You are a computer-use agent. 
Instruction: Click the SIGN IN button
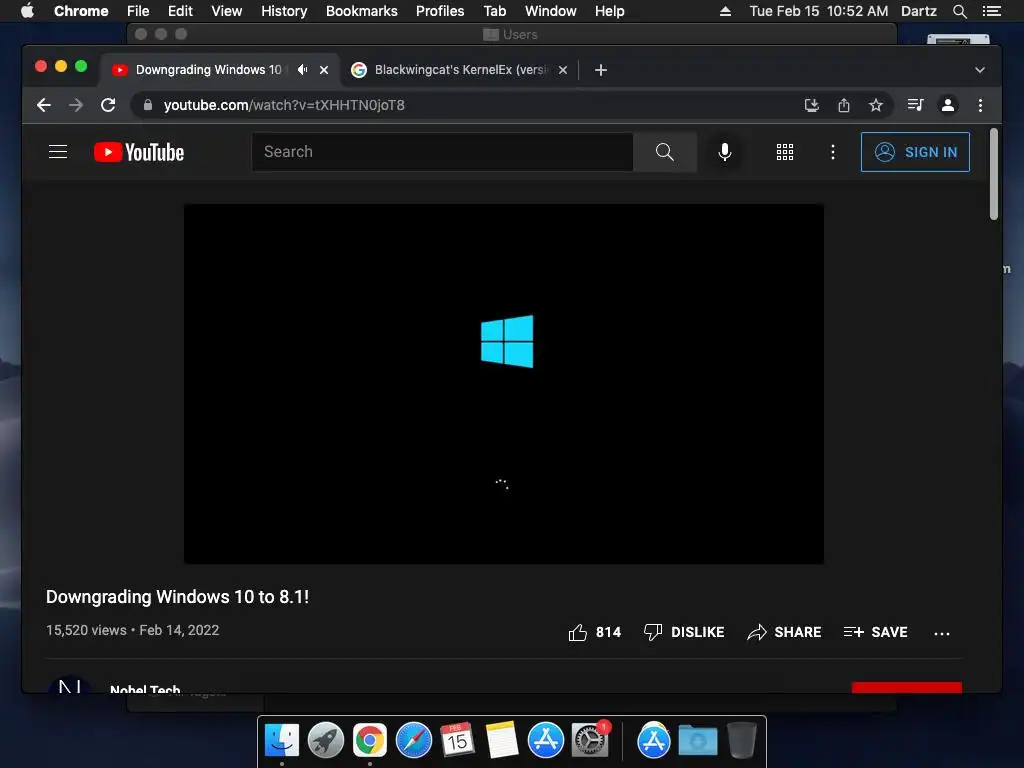pyautogui.click(x=915, y=152)
